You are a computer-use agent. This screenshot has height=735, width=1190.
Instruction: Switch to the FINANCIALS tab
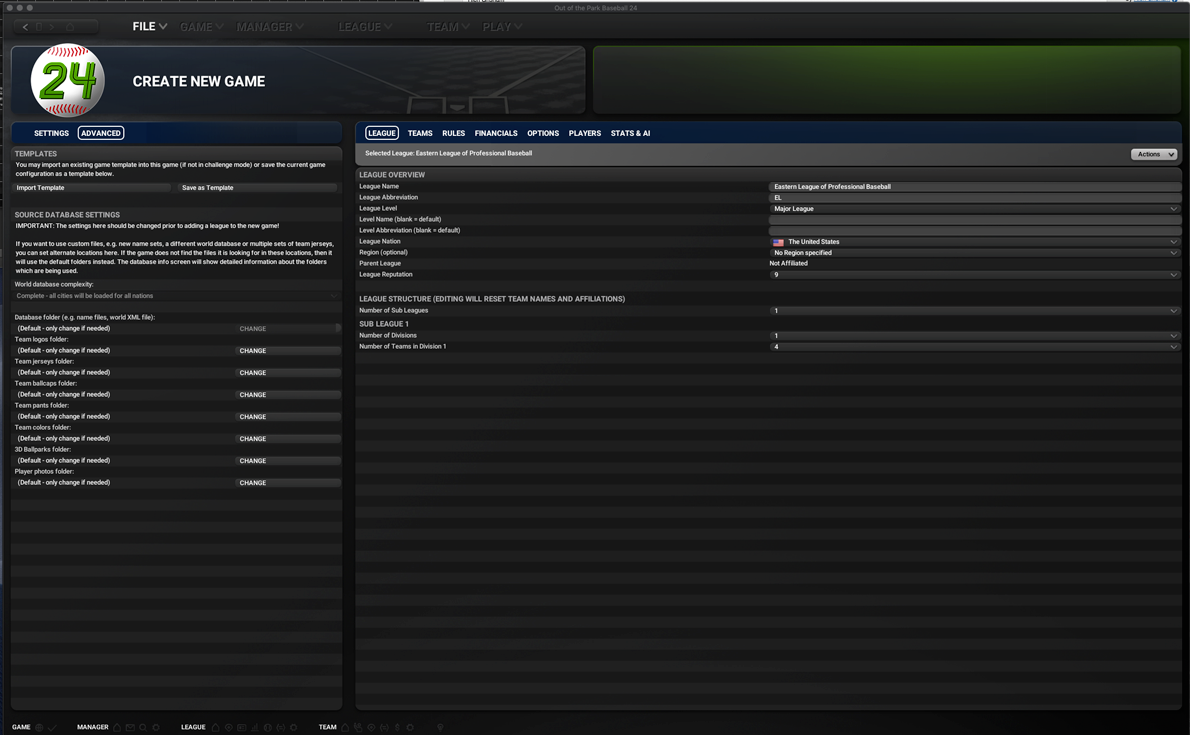496,133
